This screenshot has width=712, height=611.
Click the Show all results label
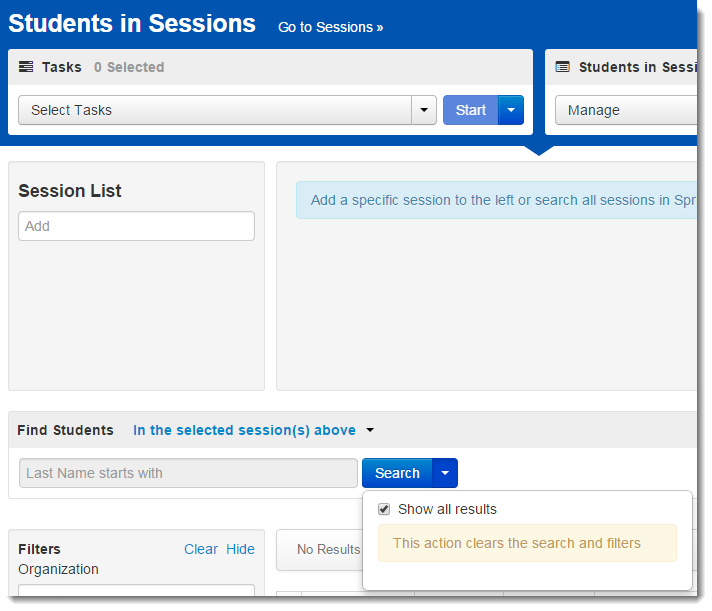447,509
